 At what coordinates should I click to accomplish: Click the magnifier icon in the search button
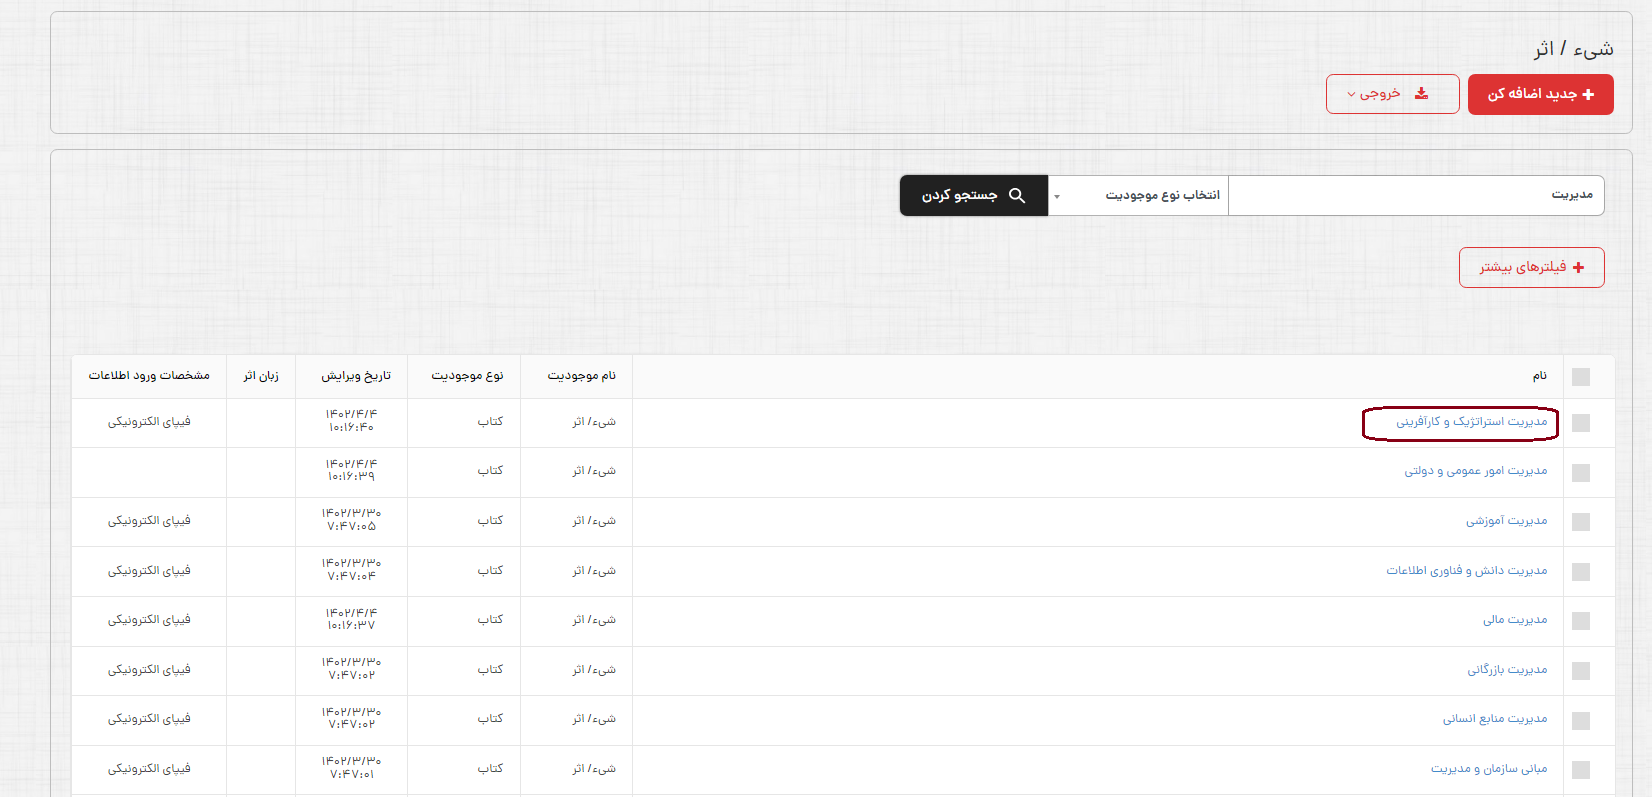tap(1017, 196)
